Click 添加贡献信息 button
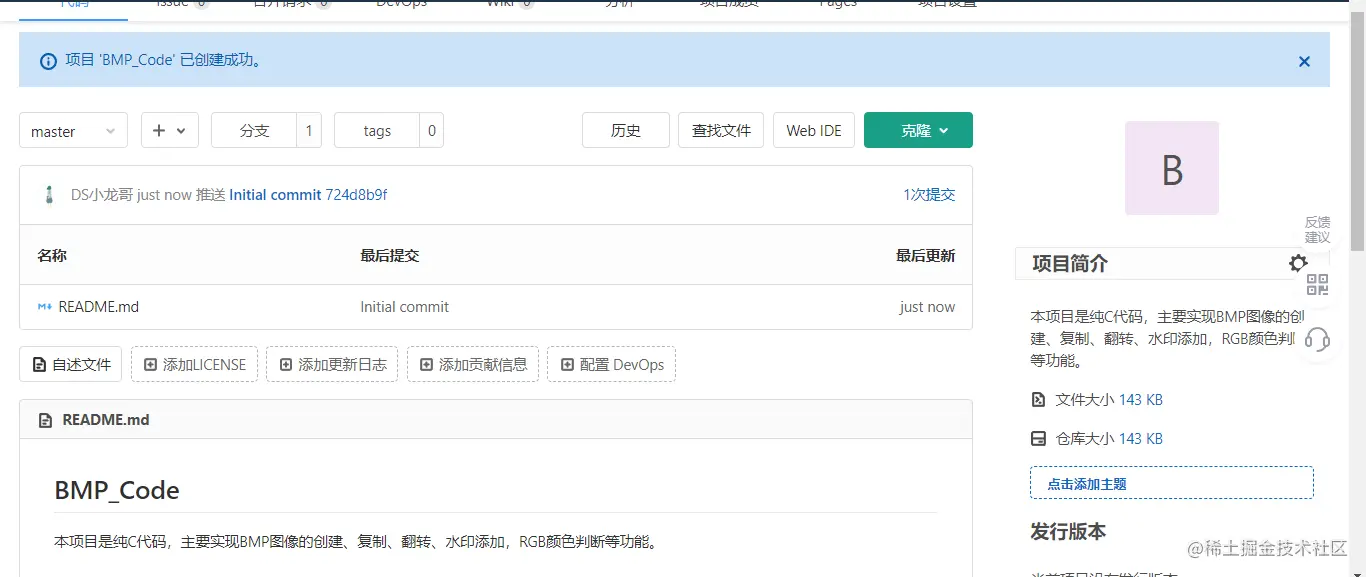Screen dimensions: 1366x577 click(473, 364)
